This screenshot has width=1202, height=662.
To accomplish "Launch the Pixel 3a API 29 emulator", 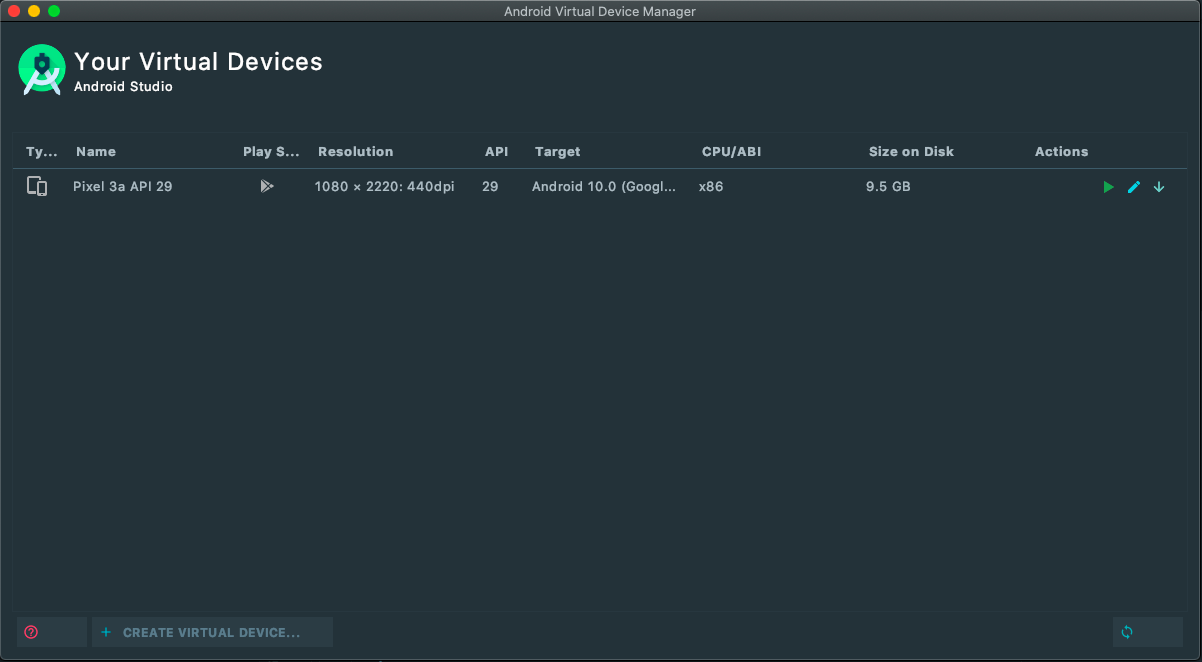I will [1108, 186].
